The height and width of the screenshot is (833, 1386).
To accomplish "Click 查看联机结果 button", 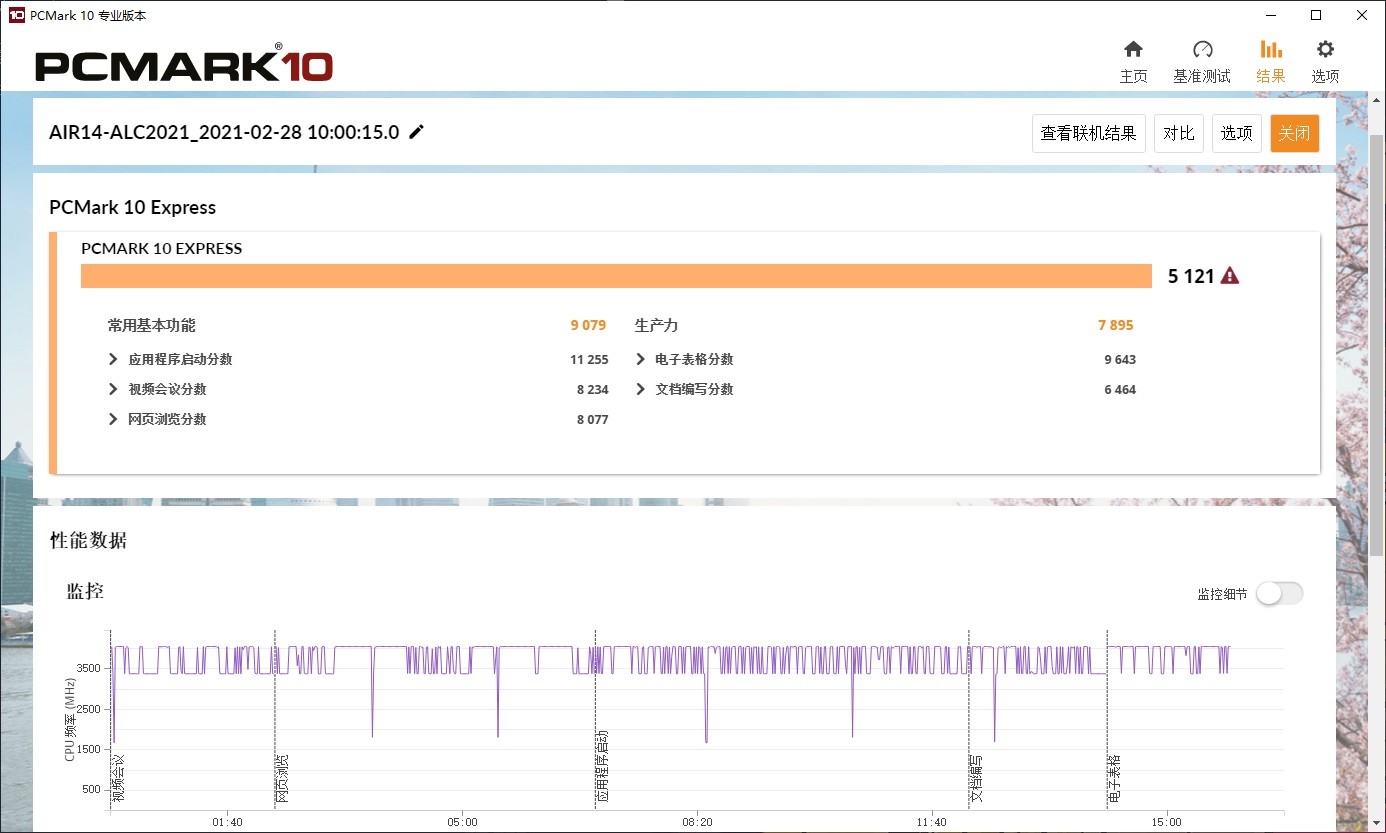I will 1089,133.
